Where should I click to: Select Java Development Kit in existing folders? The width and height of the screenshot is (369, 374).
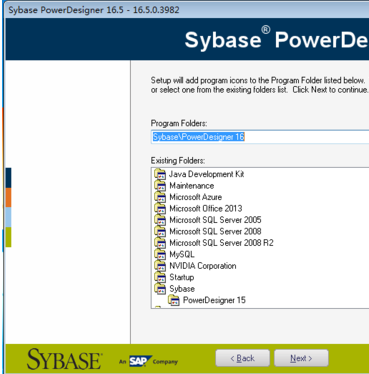207,174
